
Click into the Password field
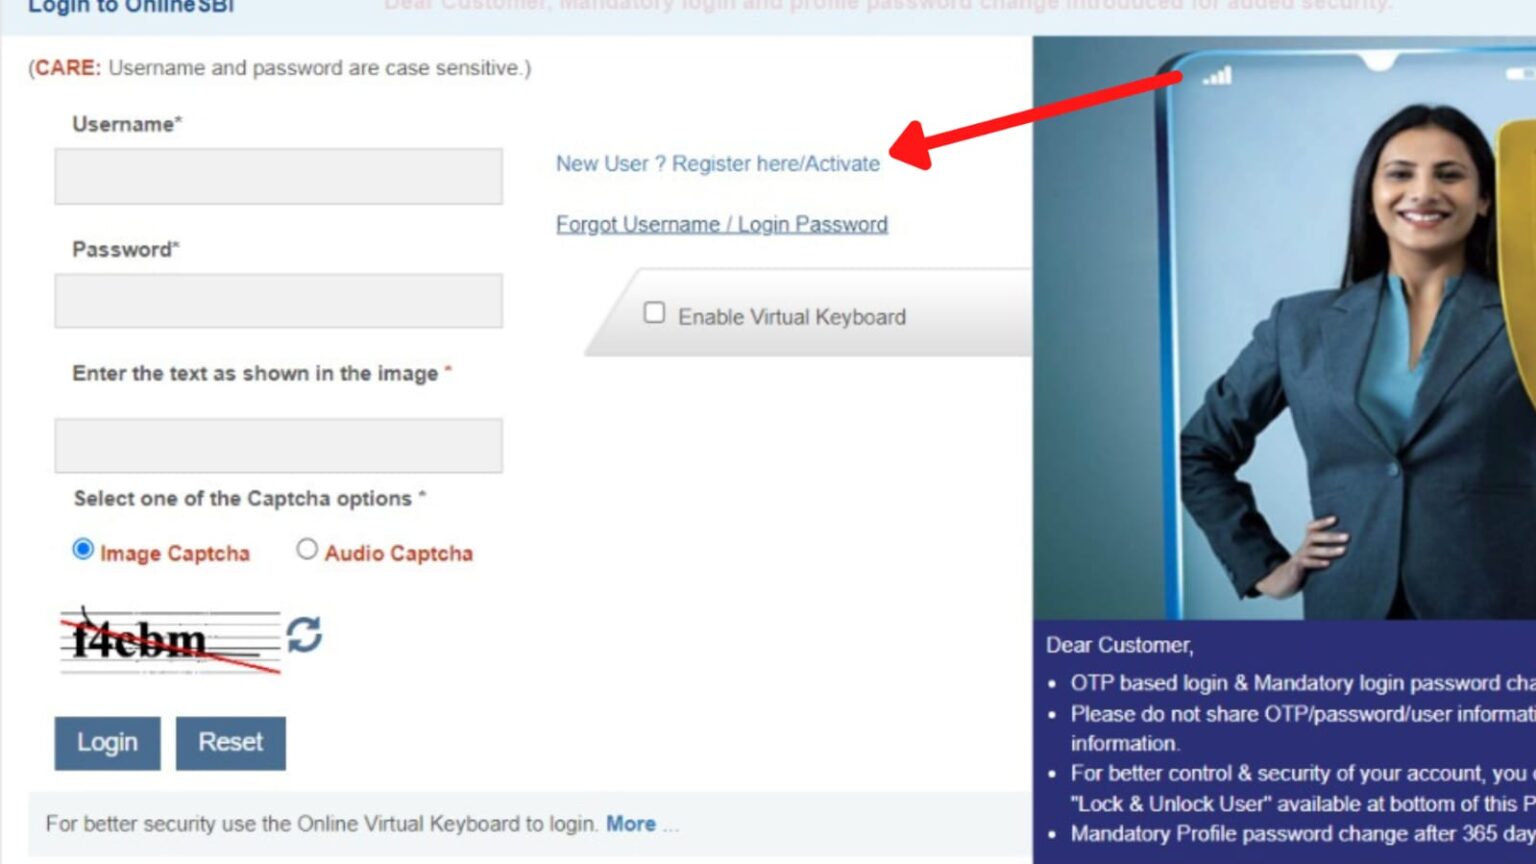click(x=278, y=301)
